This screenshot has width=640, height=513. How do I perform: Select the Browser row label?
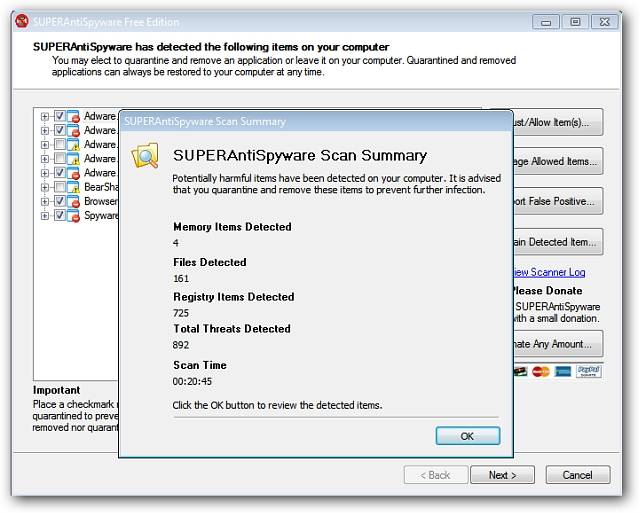pos(101,201)
